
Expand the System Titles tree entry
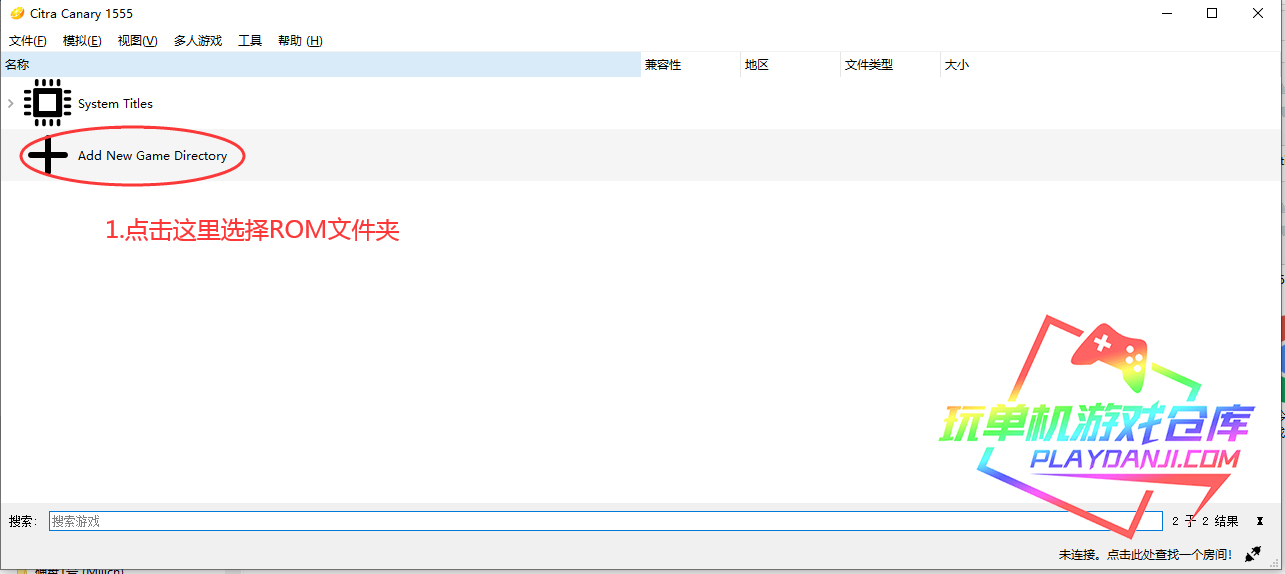tap(10, 103)
